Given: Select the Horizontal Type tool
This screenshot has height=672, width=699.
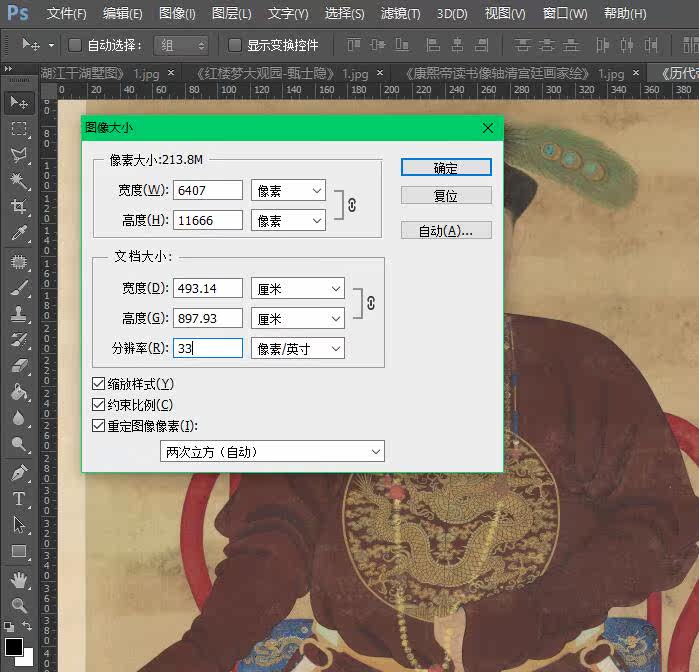Looking at the screenshot, I should [x=19, y=499].
